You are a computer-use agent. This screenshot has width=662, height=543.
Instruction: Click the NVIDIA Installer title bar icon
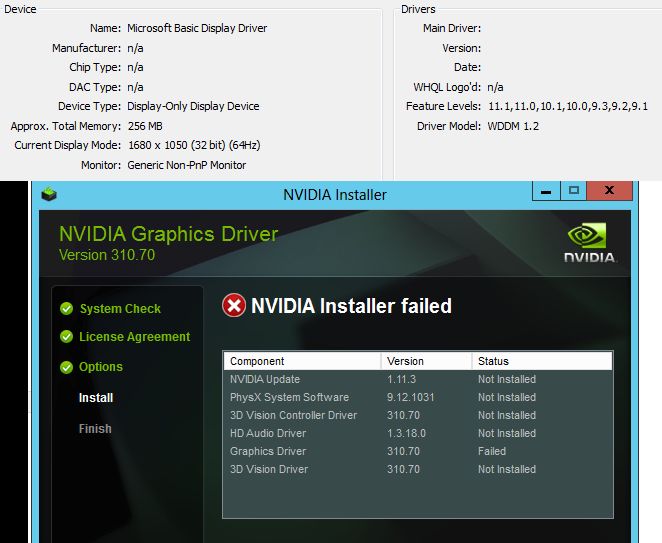click(x=49, y=194)
